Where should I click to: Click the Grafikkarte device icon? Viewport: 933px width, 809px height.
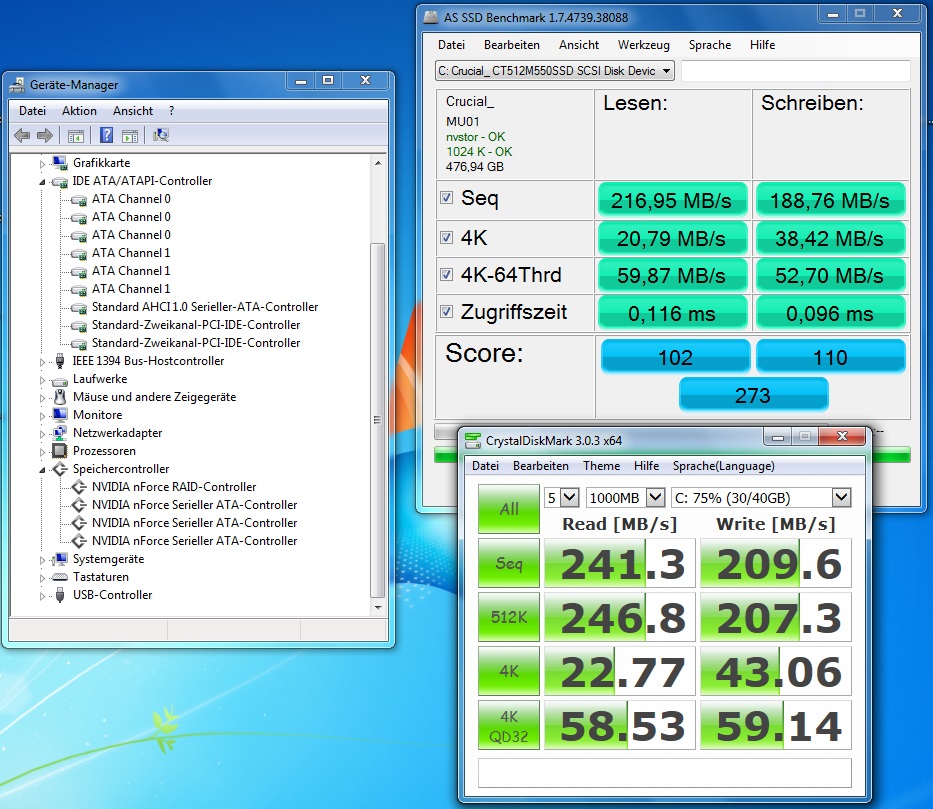click(60, 162)
